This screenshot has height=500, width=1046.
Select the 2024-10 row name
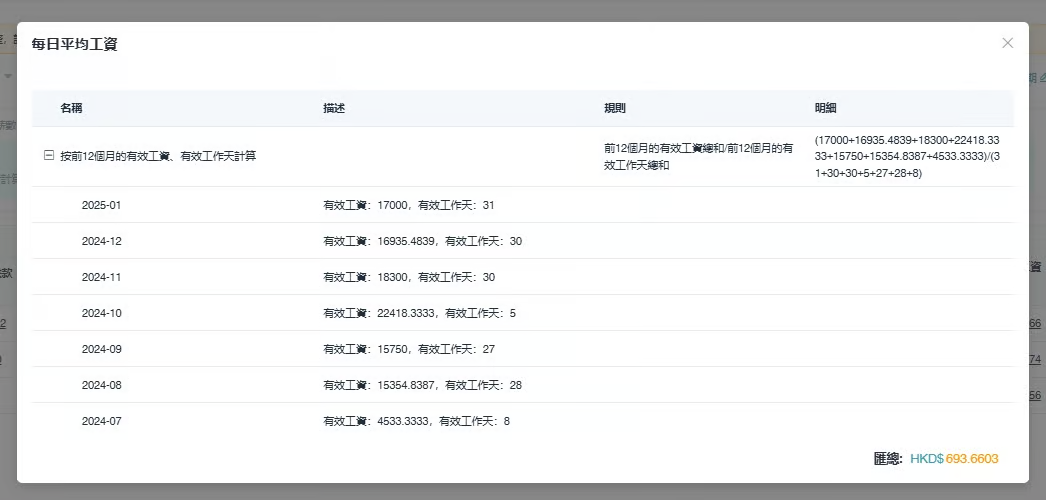[x=101, y=313]
